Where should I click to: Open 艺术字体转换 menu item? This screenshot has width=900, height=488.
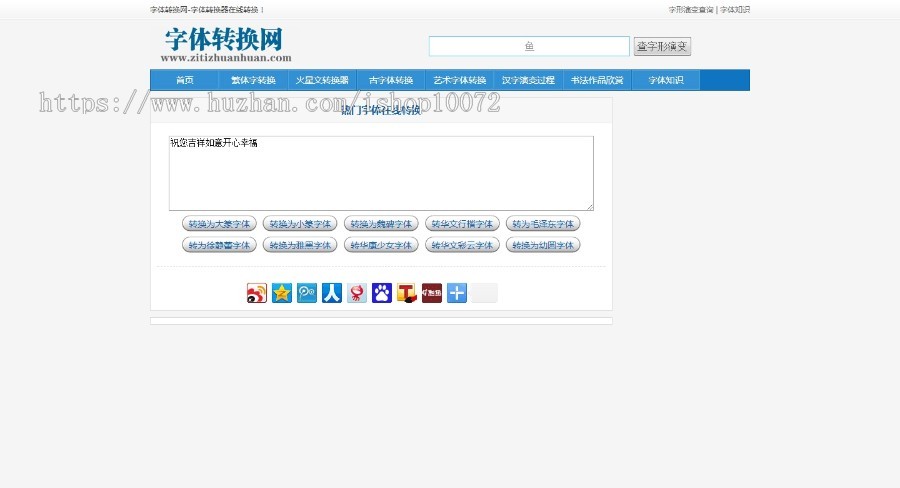tap(460, 80)
